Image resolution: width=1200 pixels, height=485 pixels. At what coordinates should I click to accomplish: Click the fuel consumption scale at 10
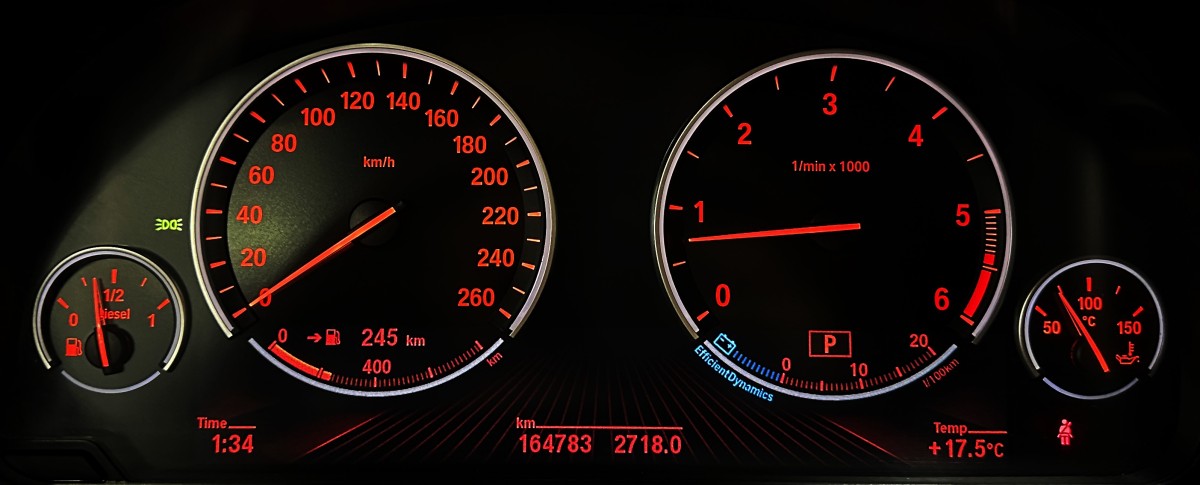[857, 371]
